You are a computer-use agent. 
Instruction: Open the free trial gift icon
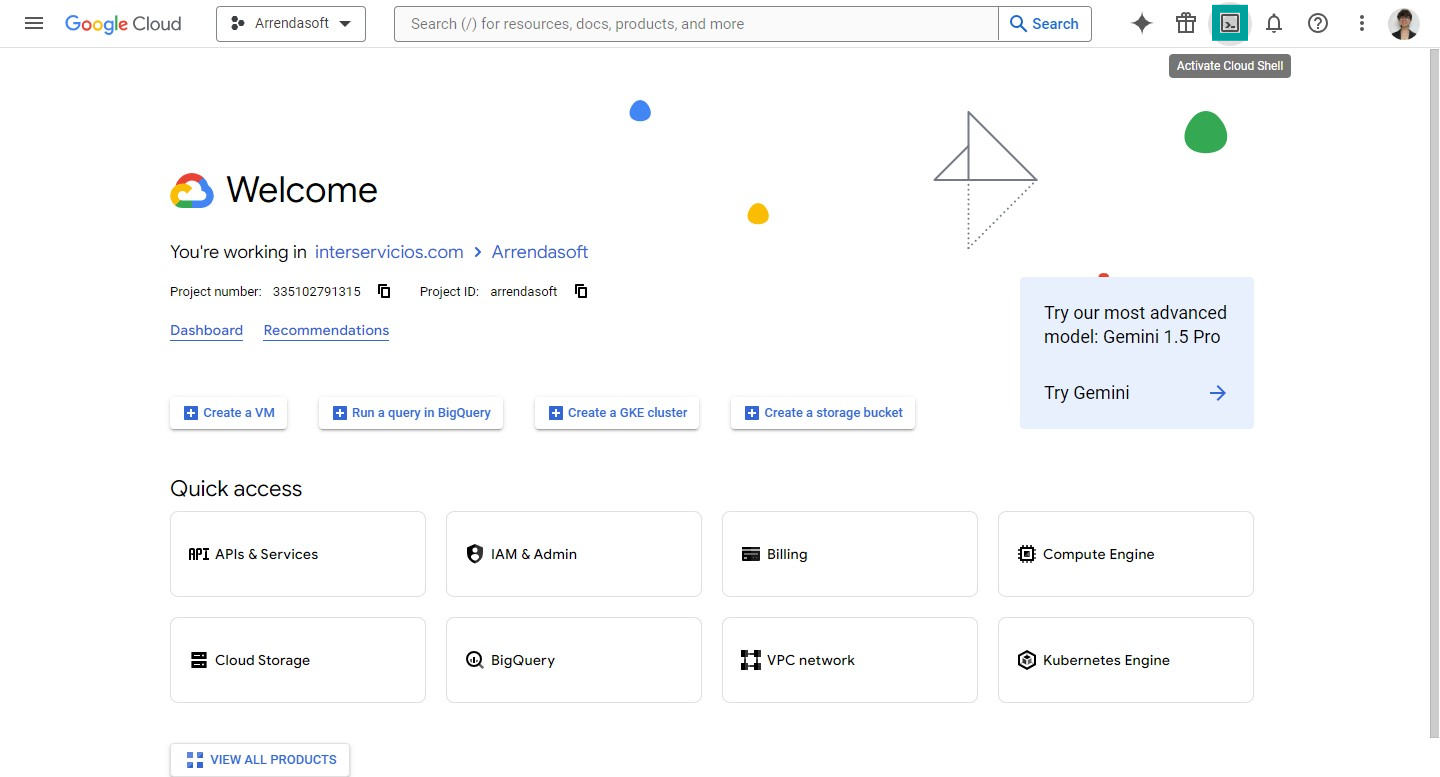[x=1186, y=23]
